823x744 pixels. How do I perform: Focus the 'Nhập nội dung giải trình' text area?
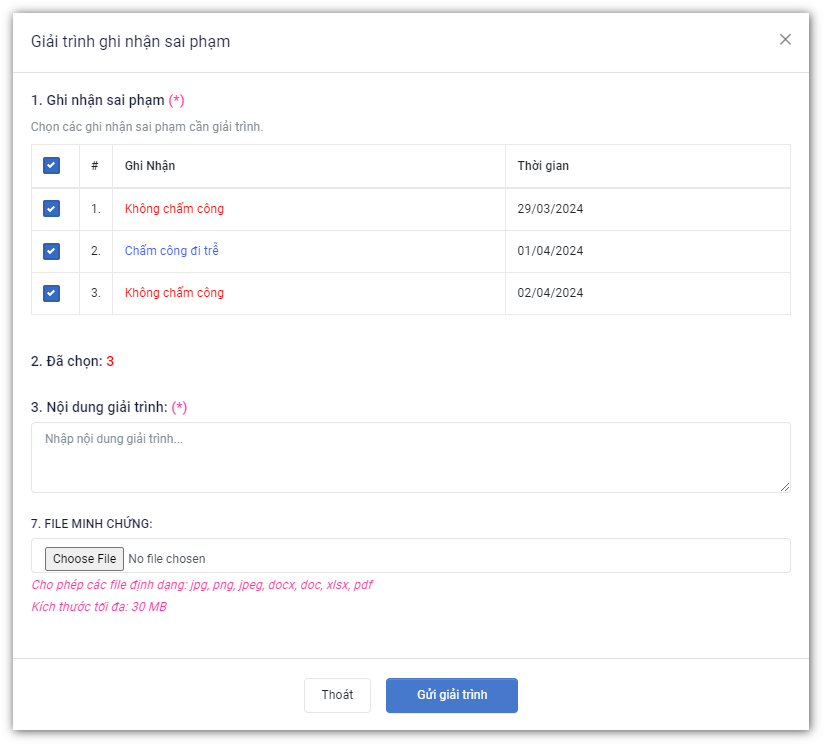(x=410, y=457)
